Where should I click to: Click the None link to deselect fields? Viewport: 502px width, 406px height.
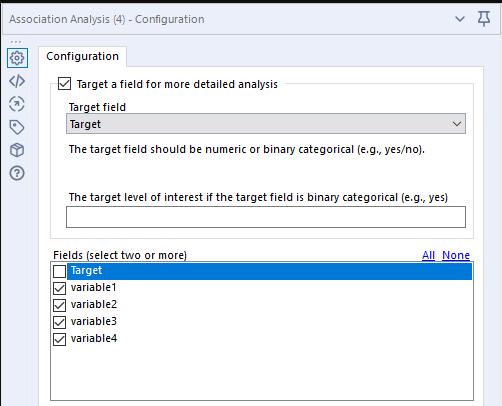tap(456, 255)
